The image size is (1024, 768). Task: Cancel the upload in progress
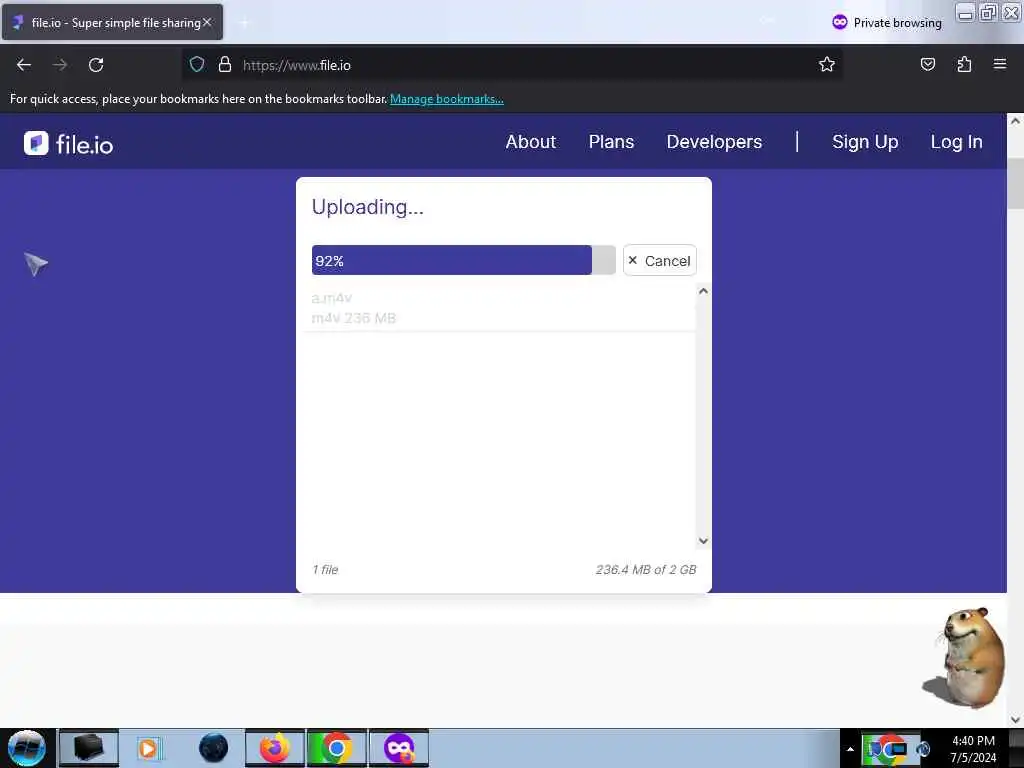(x=660, y=260)
